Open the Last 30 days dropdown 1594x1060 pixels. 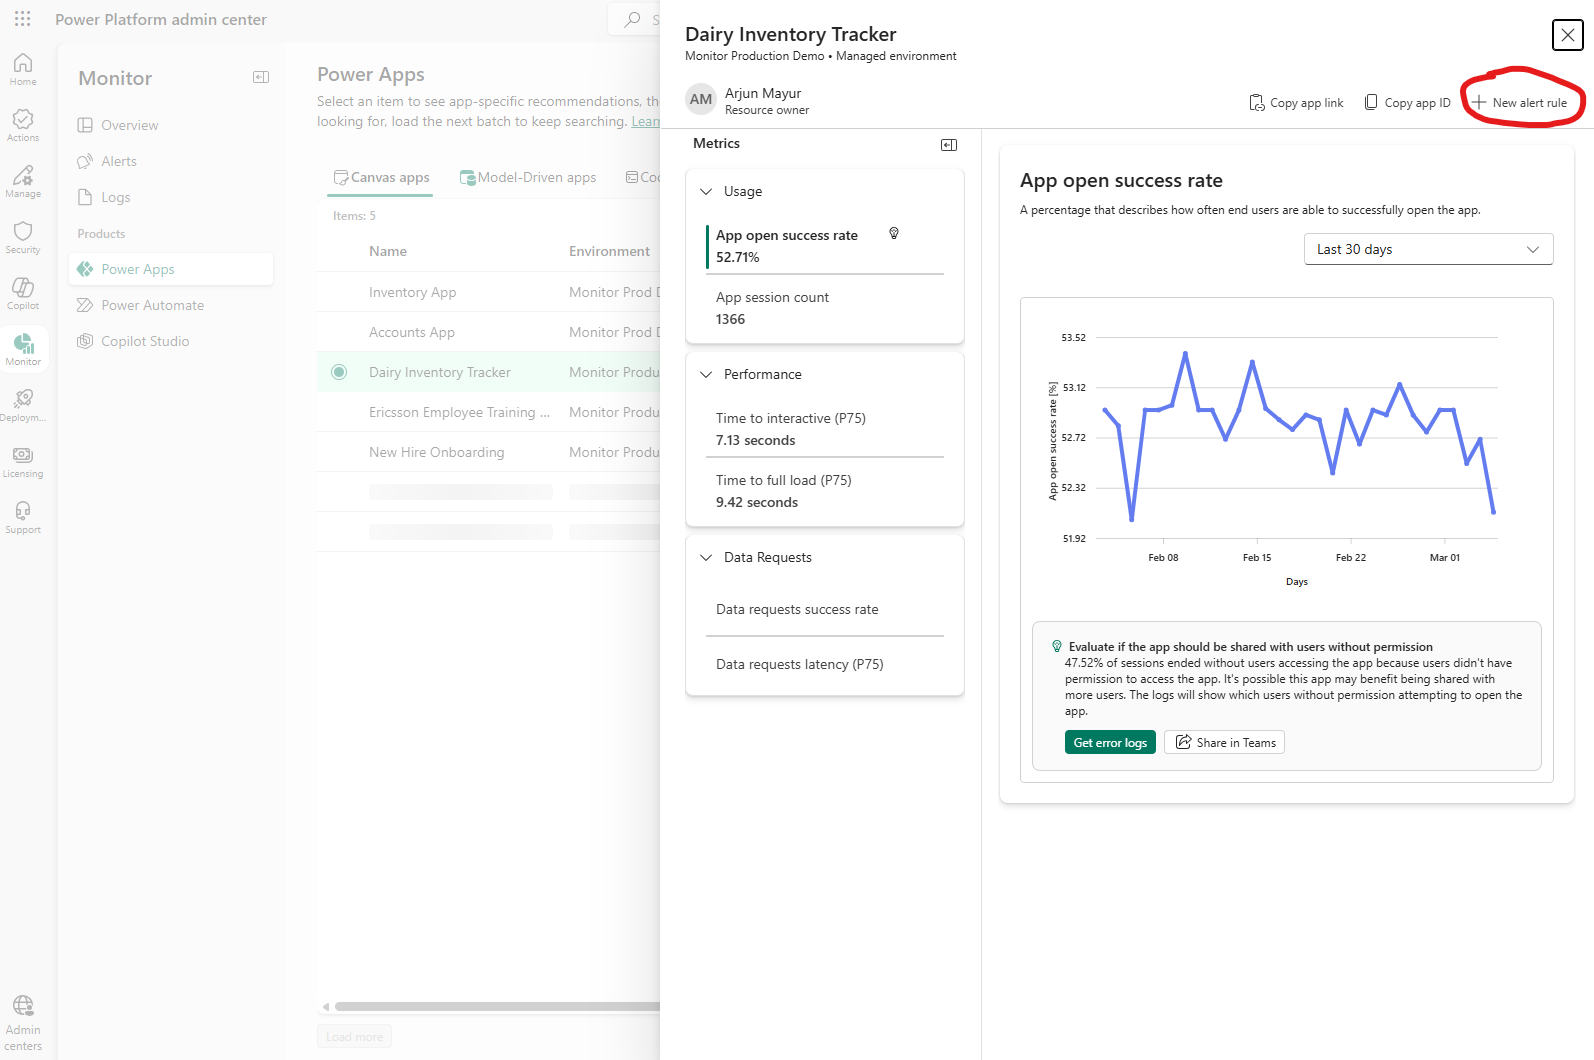pos(1428,249)
